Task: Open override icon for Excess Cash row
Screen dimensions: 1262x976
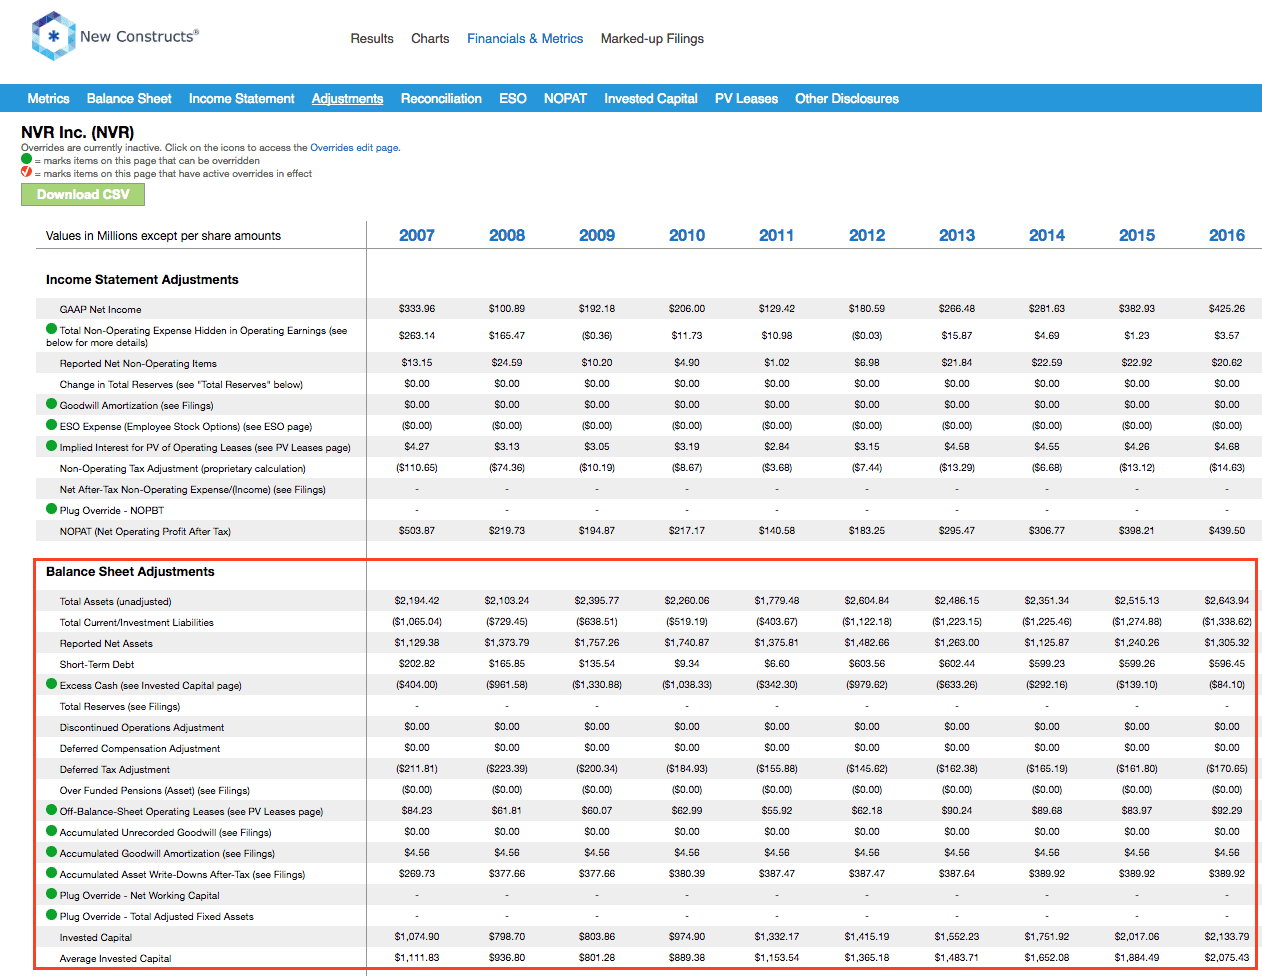Action: tap(52, 684)
